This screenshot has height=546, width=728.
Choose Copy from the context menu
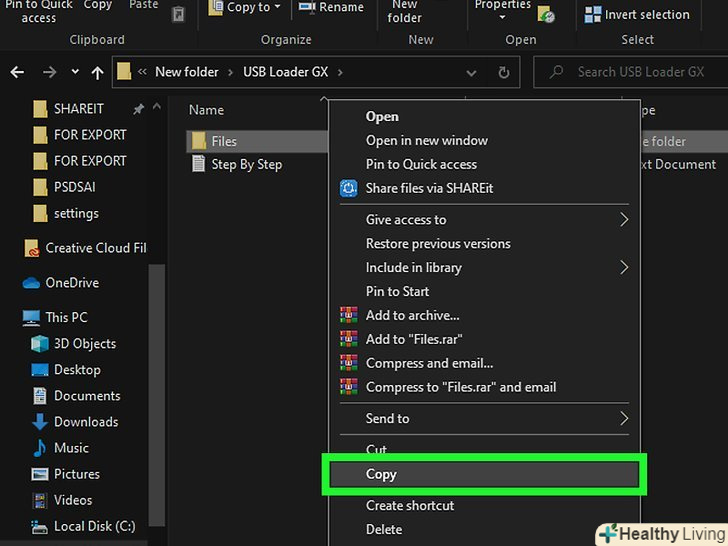tap(381, 475)
